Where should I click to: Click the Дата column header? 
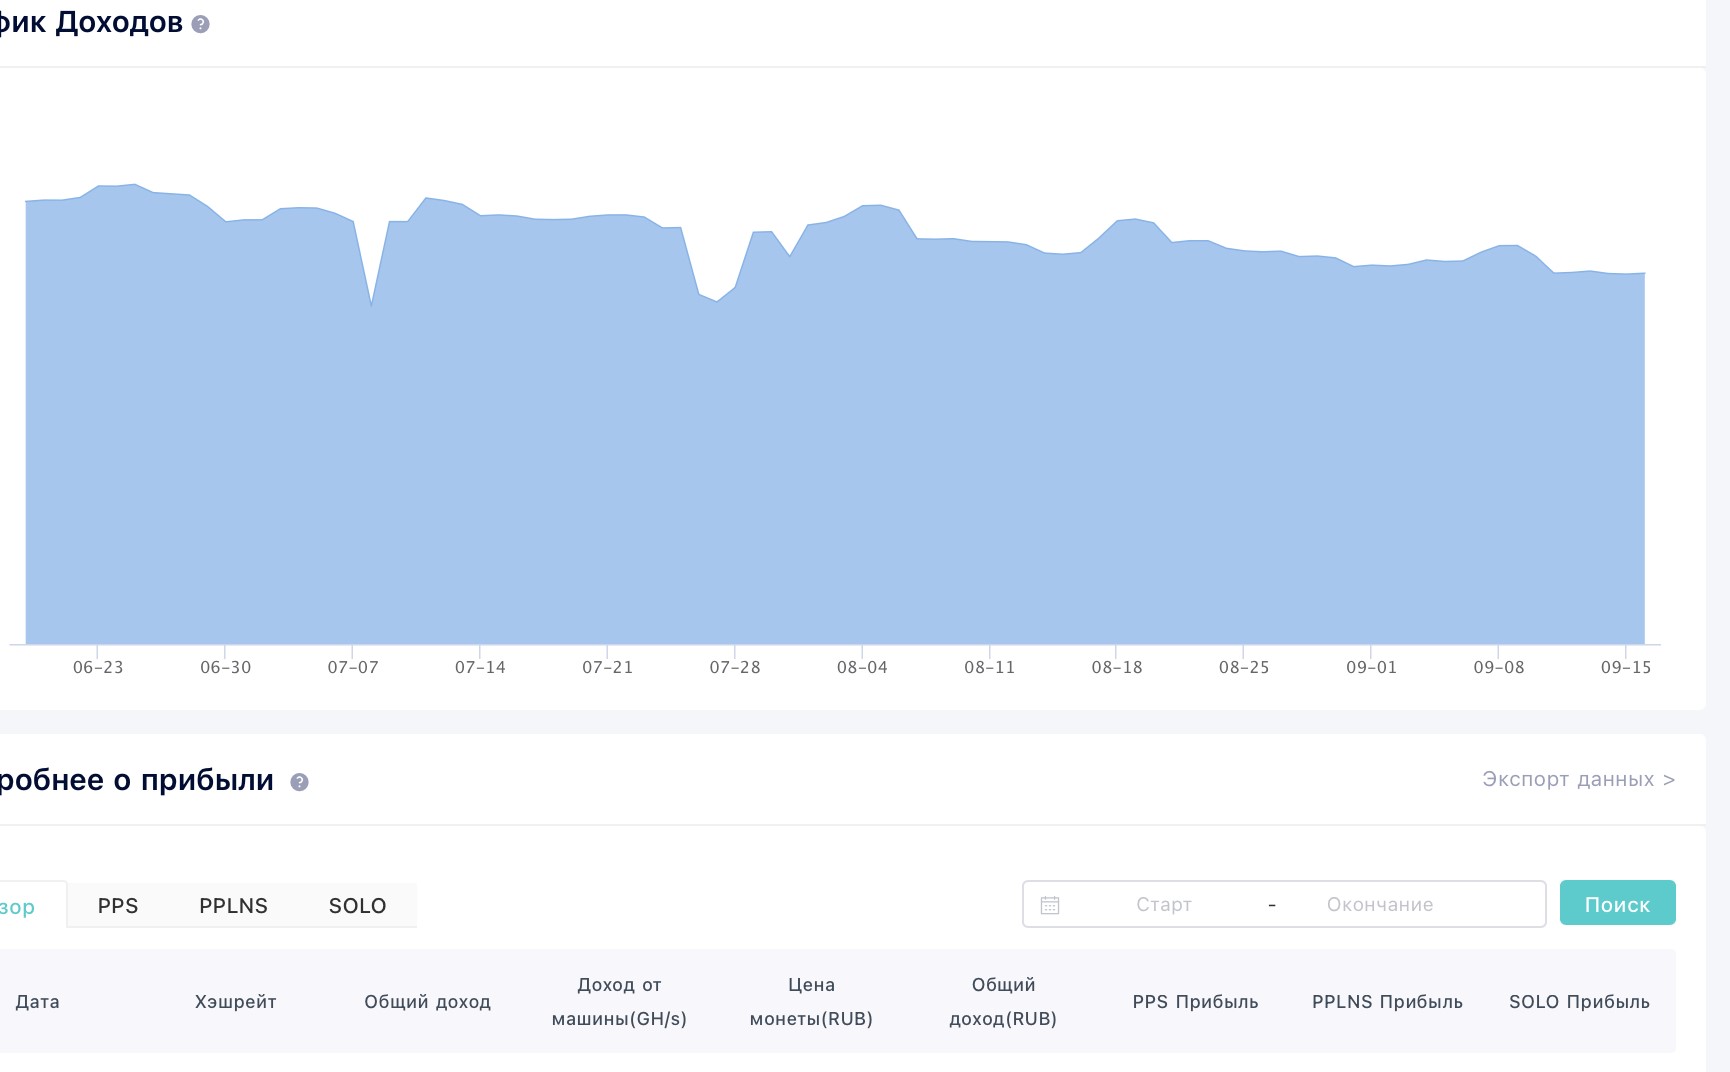coord(37,1002)
